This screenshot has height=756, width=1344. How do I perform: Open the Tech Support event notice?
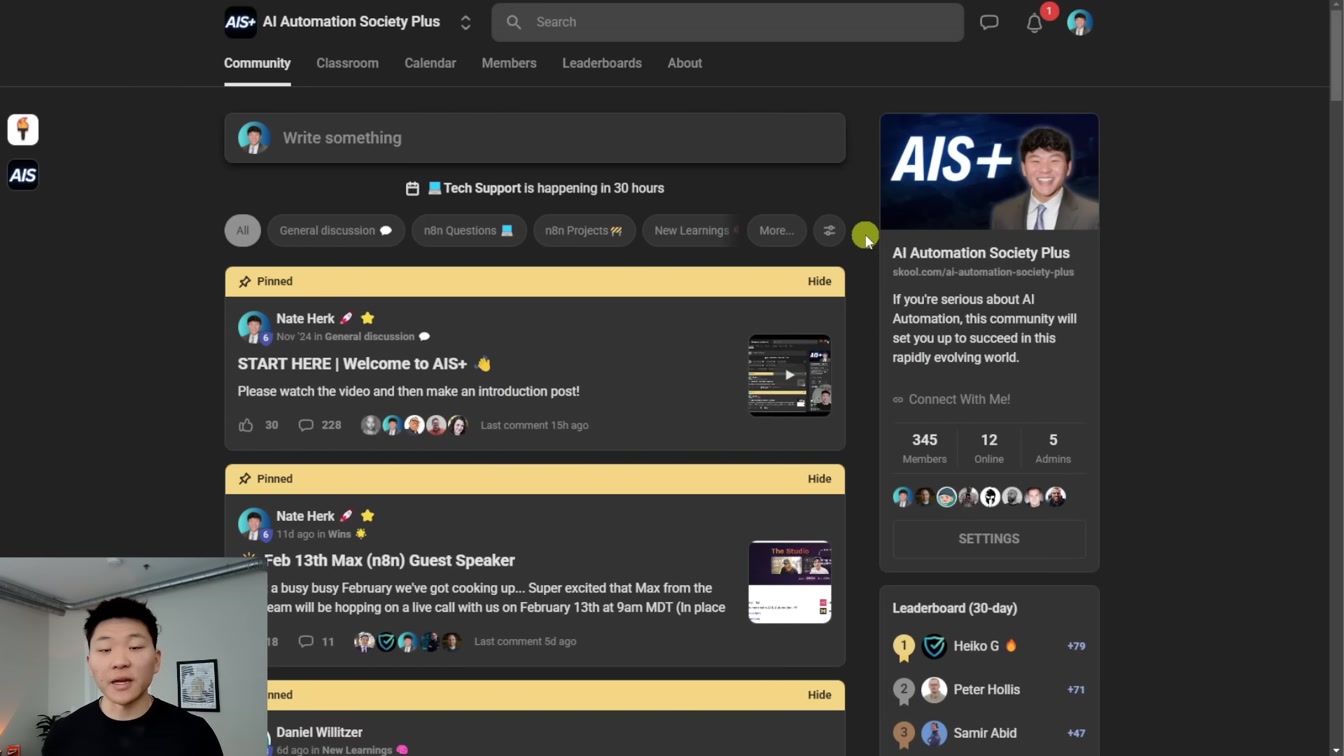tap(545, 188)
